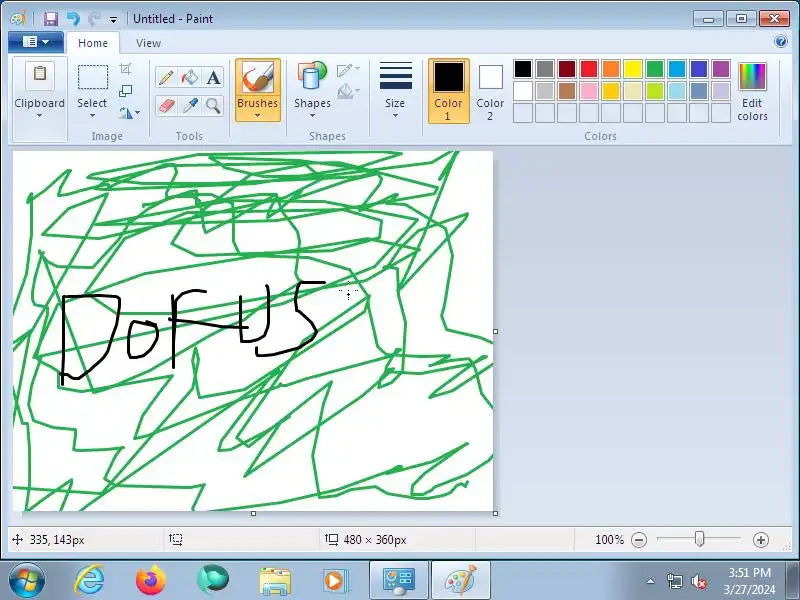Viewport: 800px width, 600px height.
Task: Click Paint application icon in title bar
Action: tap(18, 19)
